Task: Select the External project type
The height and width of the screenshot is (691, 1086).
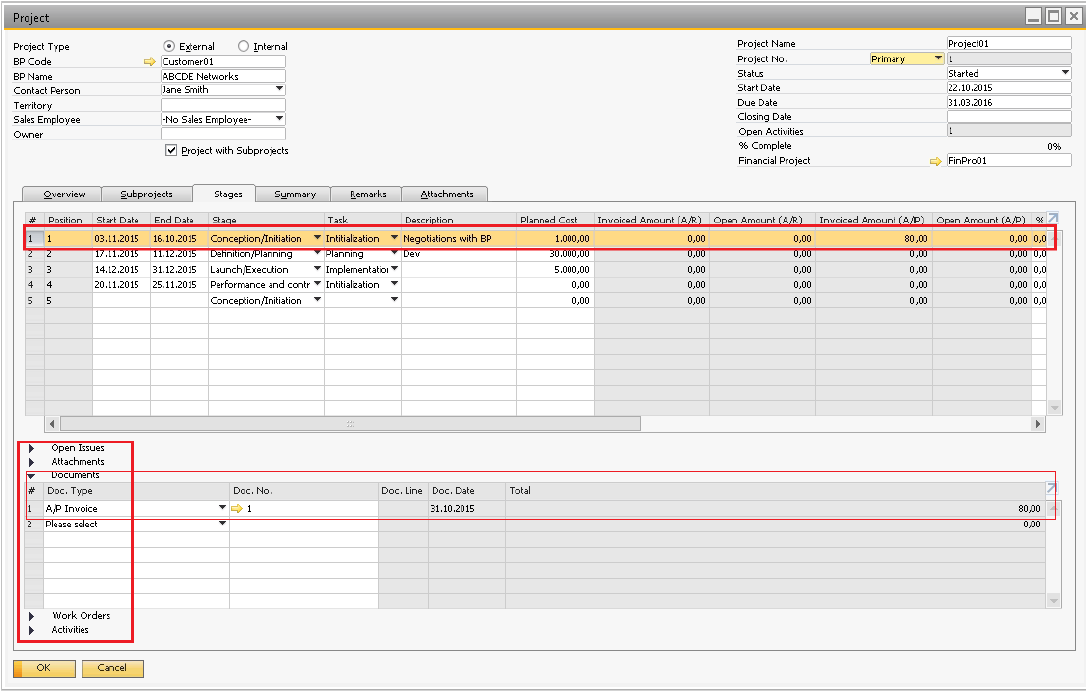Action: [169, 45]
